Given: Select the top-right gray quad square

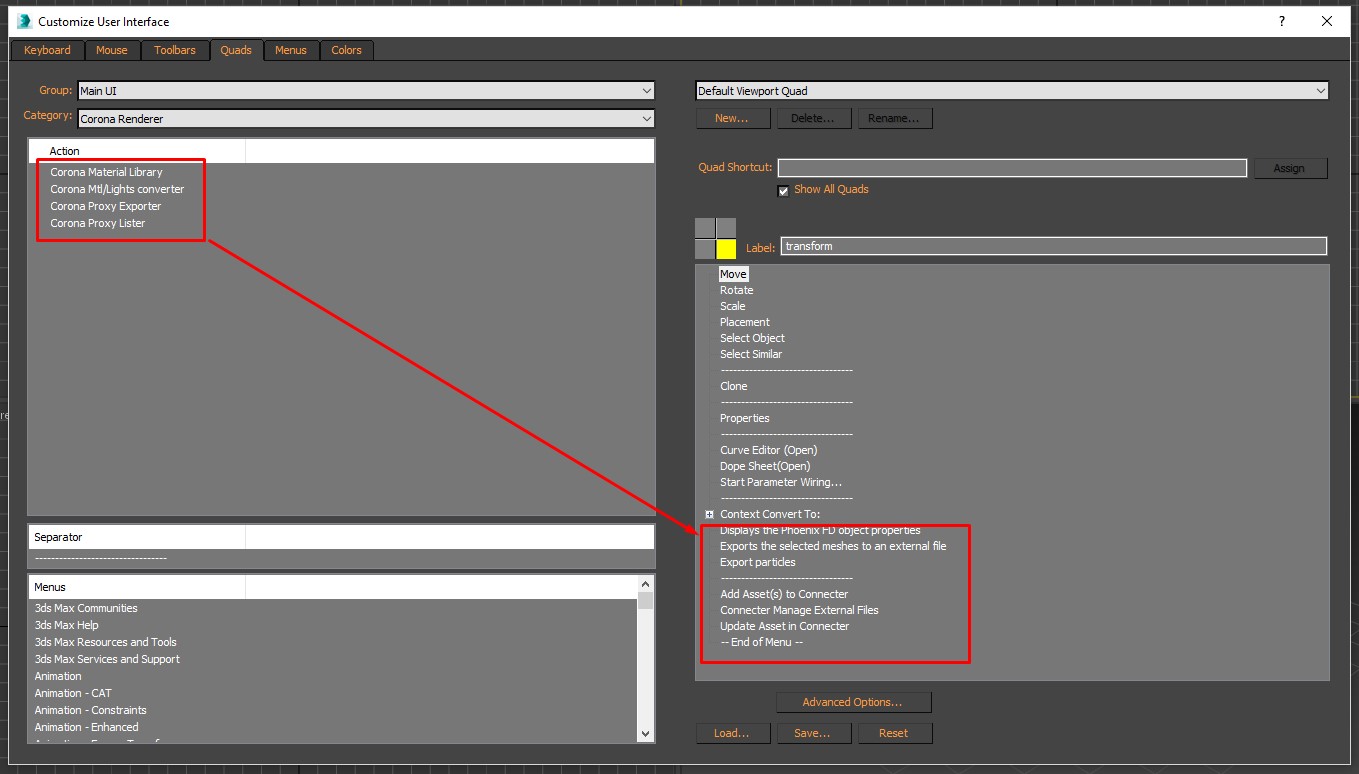Looking at the screenshot, I should [726, 228].
